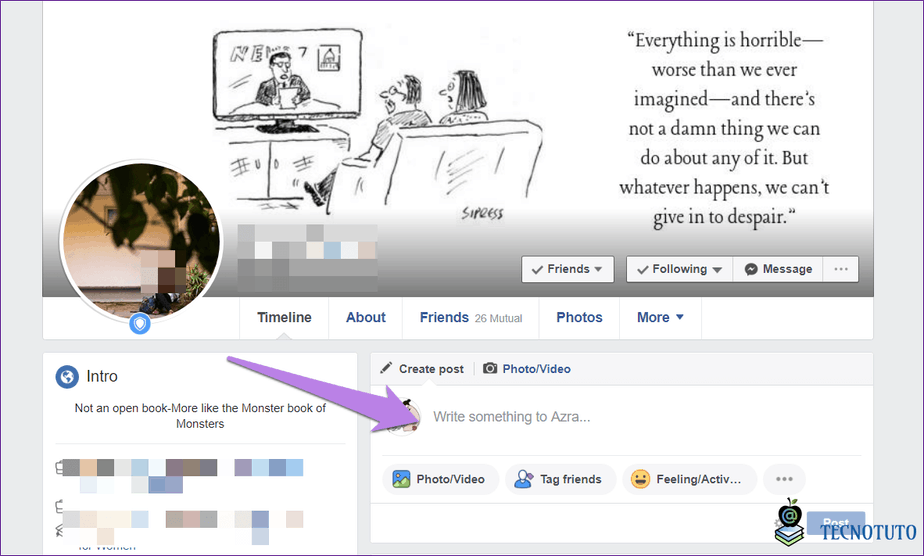
Task: Click the '26 Mutual' friends count text
Action: click(x=499, y=319)
